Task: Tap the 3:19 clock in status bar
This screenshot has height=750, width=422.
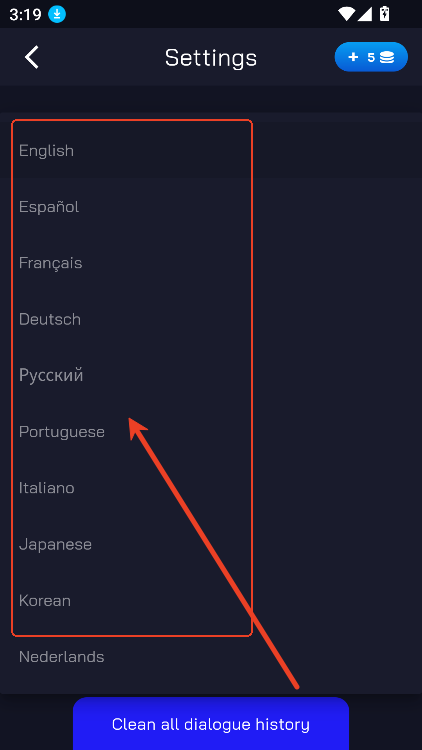Action: [25, 15]
